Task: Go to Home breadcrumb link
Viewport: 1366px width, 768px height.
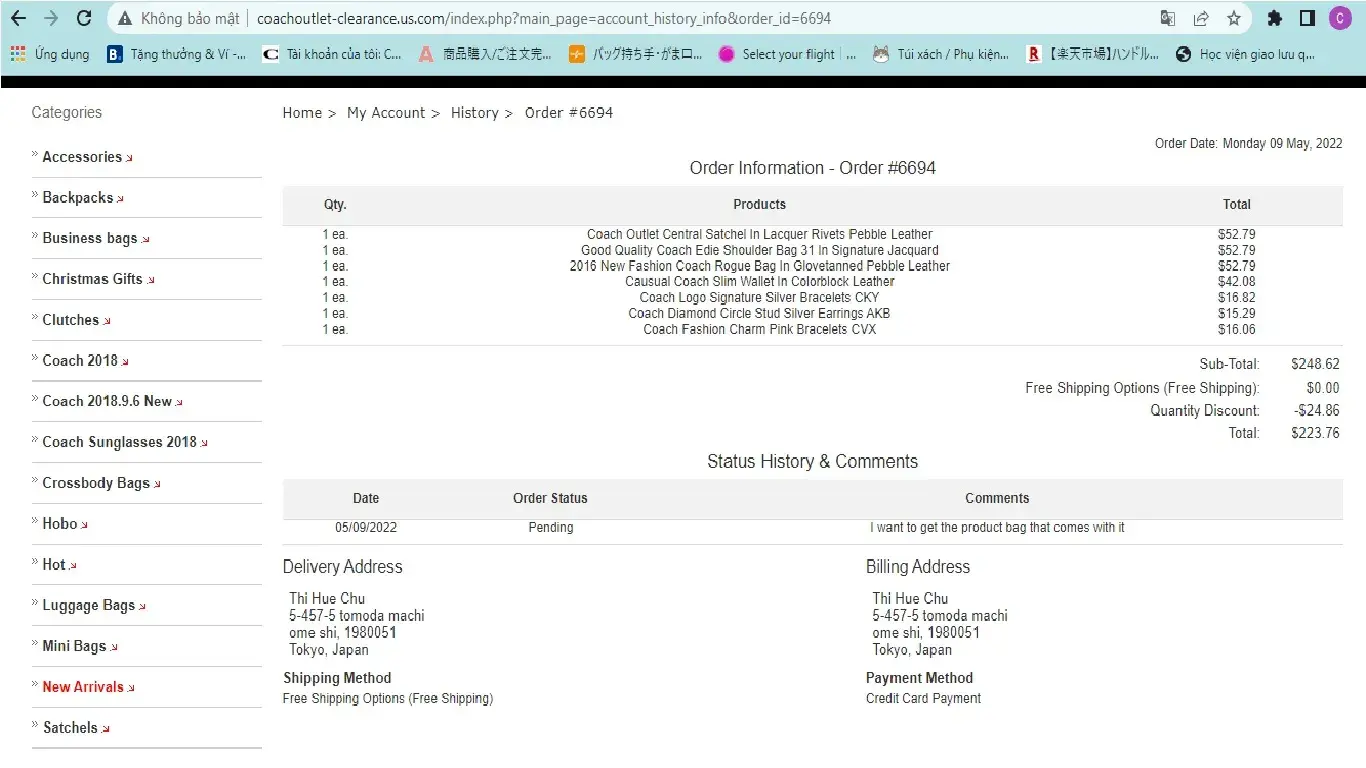Action: tap(302, 113)
